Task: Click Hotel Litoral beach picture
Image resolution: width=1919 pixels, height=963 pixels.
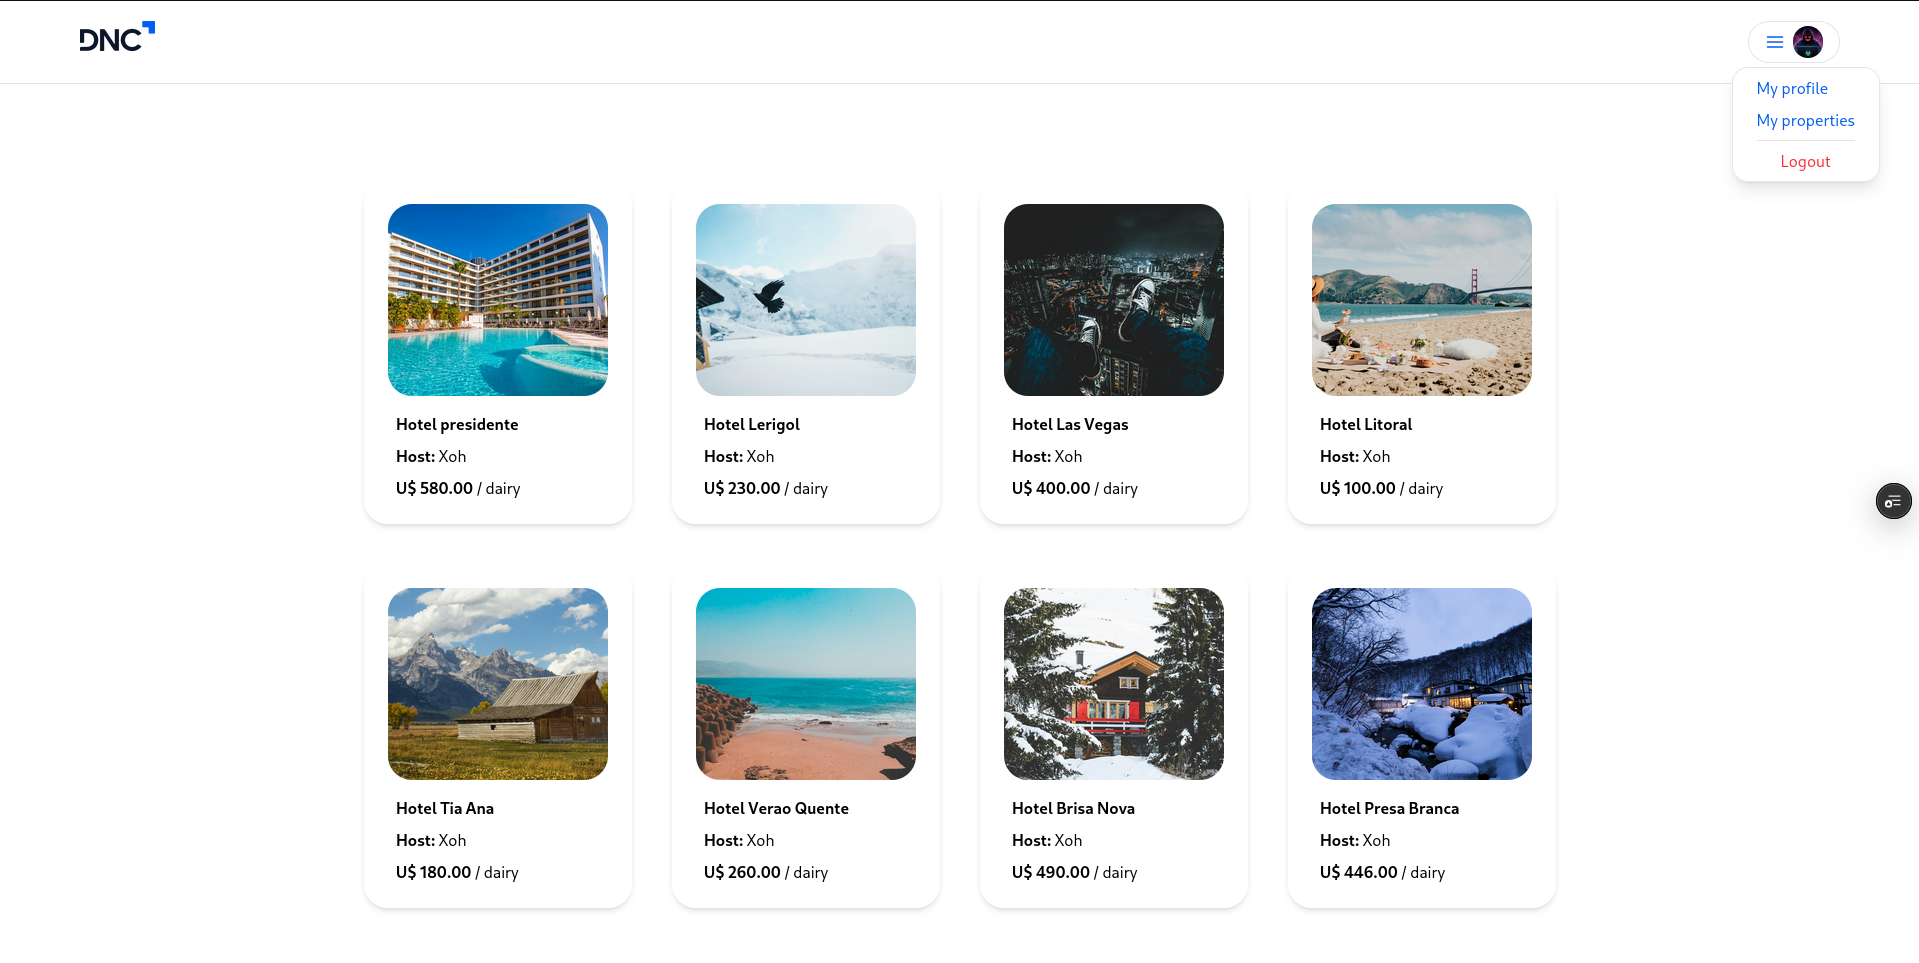Action: [x=1421, y=299]
